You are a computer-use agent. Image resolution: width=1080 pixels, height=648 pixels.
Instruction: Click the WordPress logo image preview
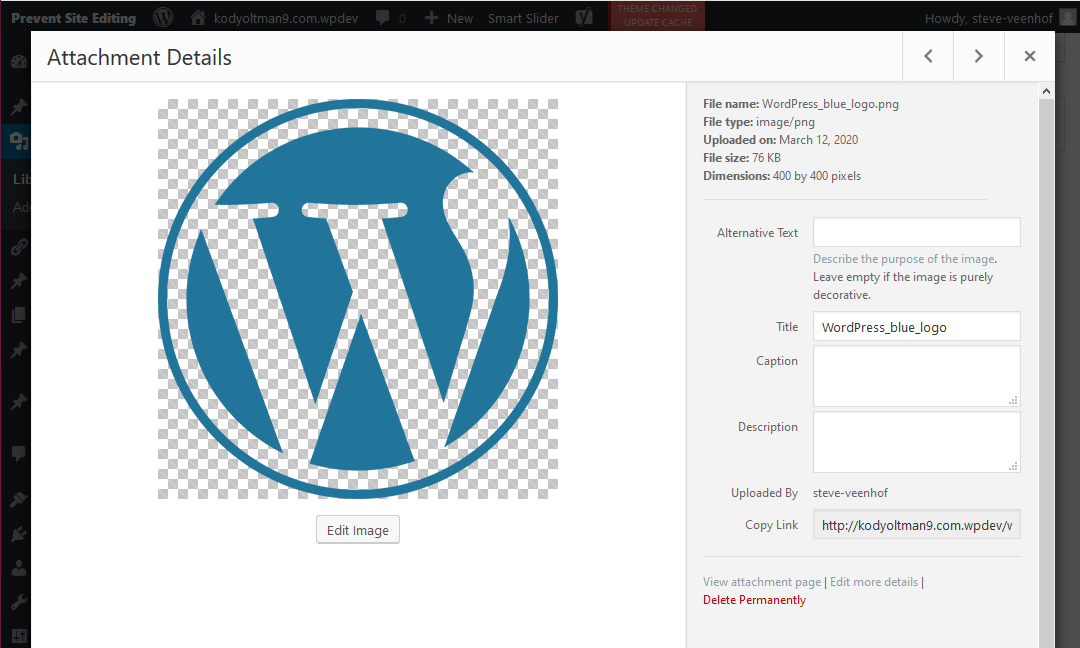coord(357,299)
